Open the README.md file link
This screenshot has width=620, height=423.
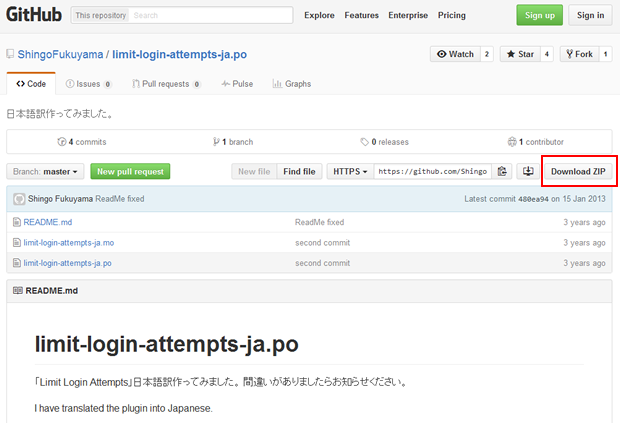[x=48, y=222]
